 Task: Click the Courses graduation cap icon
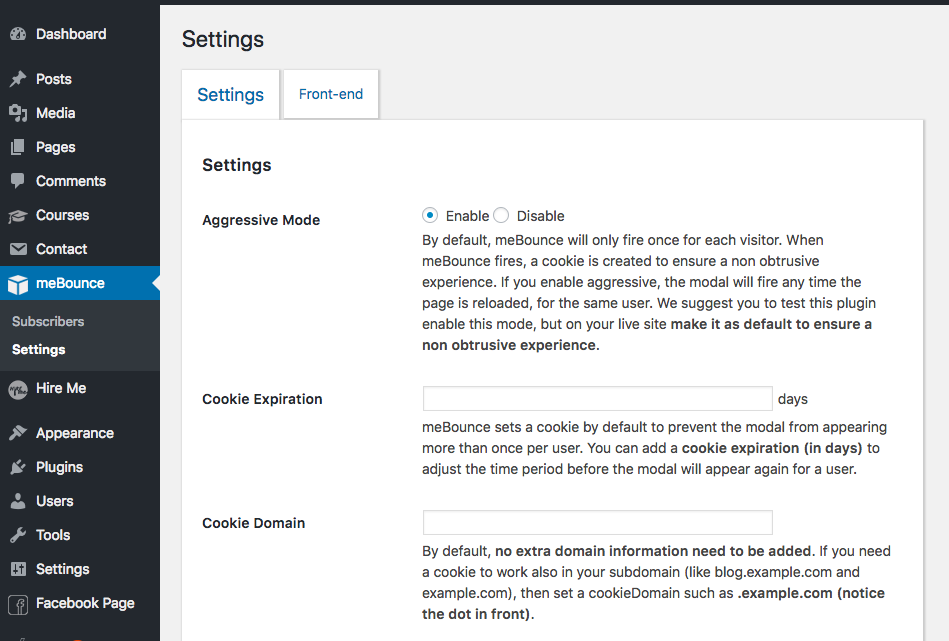(x=18, y=215)
